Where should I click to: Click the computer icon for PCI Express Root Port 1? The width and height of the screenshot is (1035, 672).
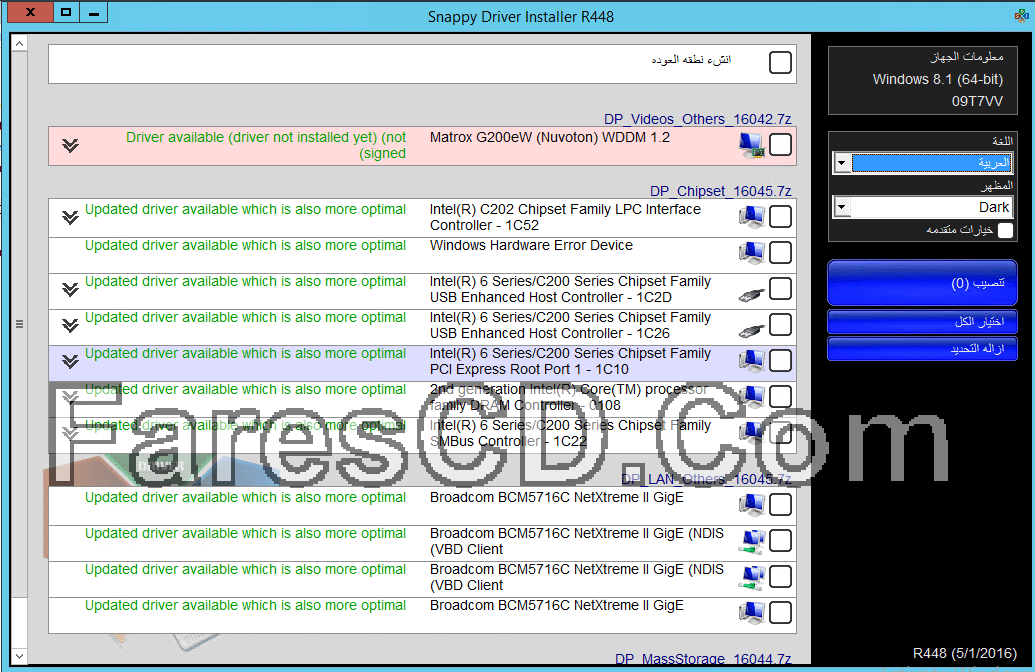(751, 360)
